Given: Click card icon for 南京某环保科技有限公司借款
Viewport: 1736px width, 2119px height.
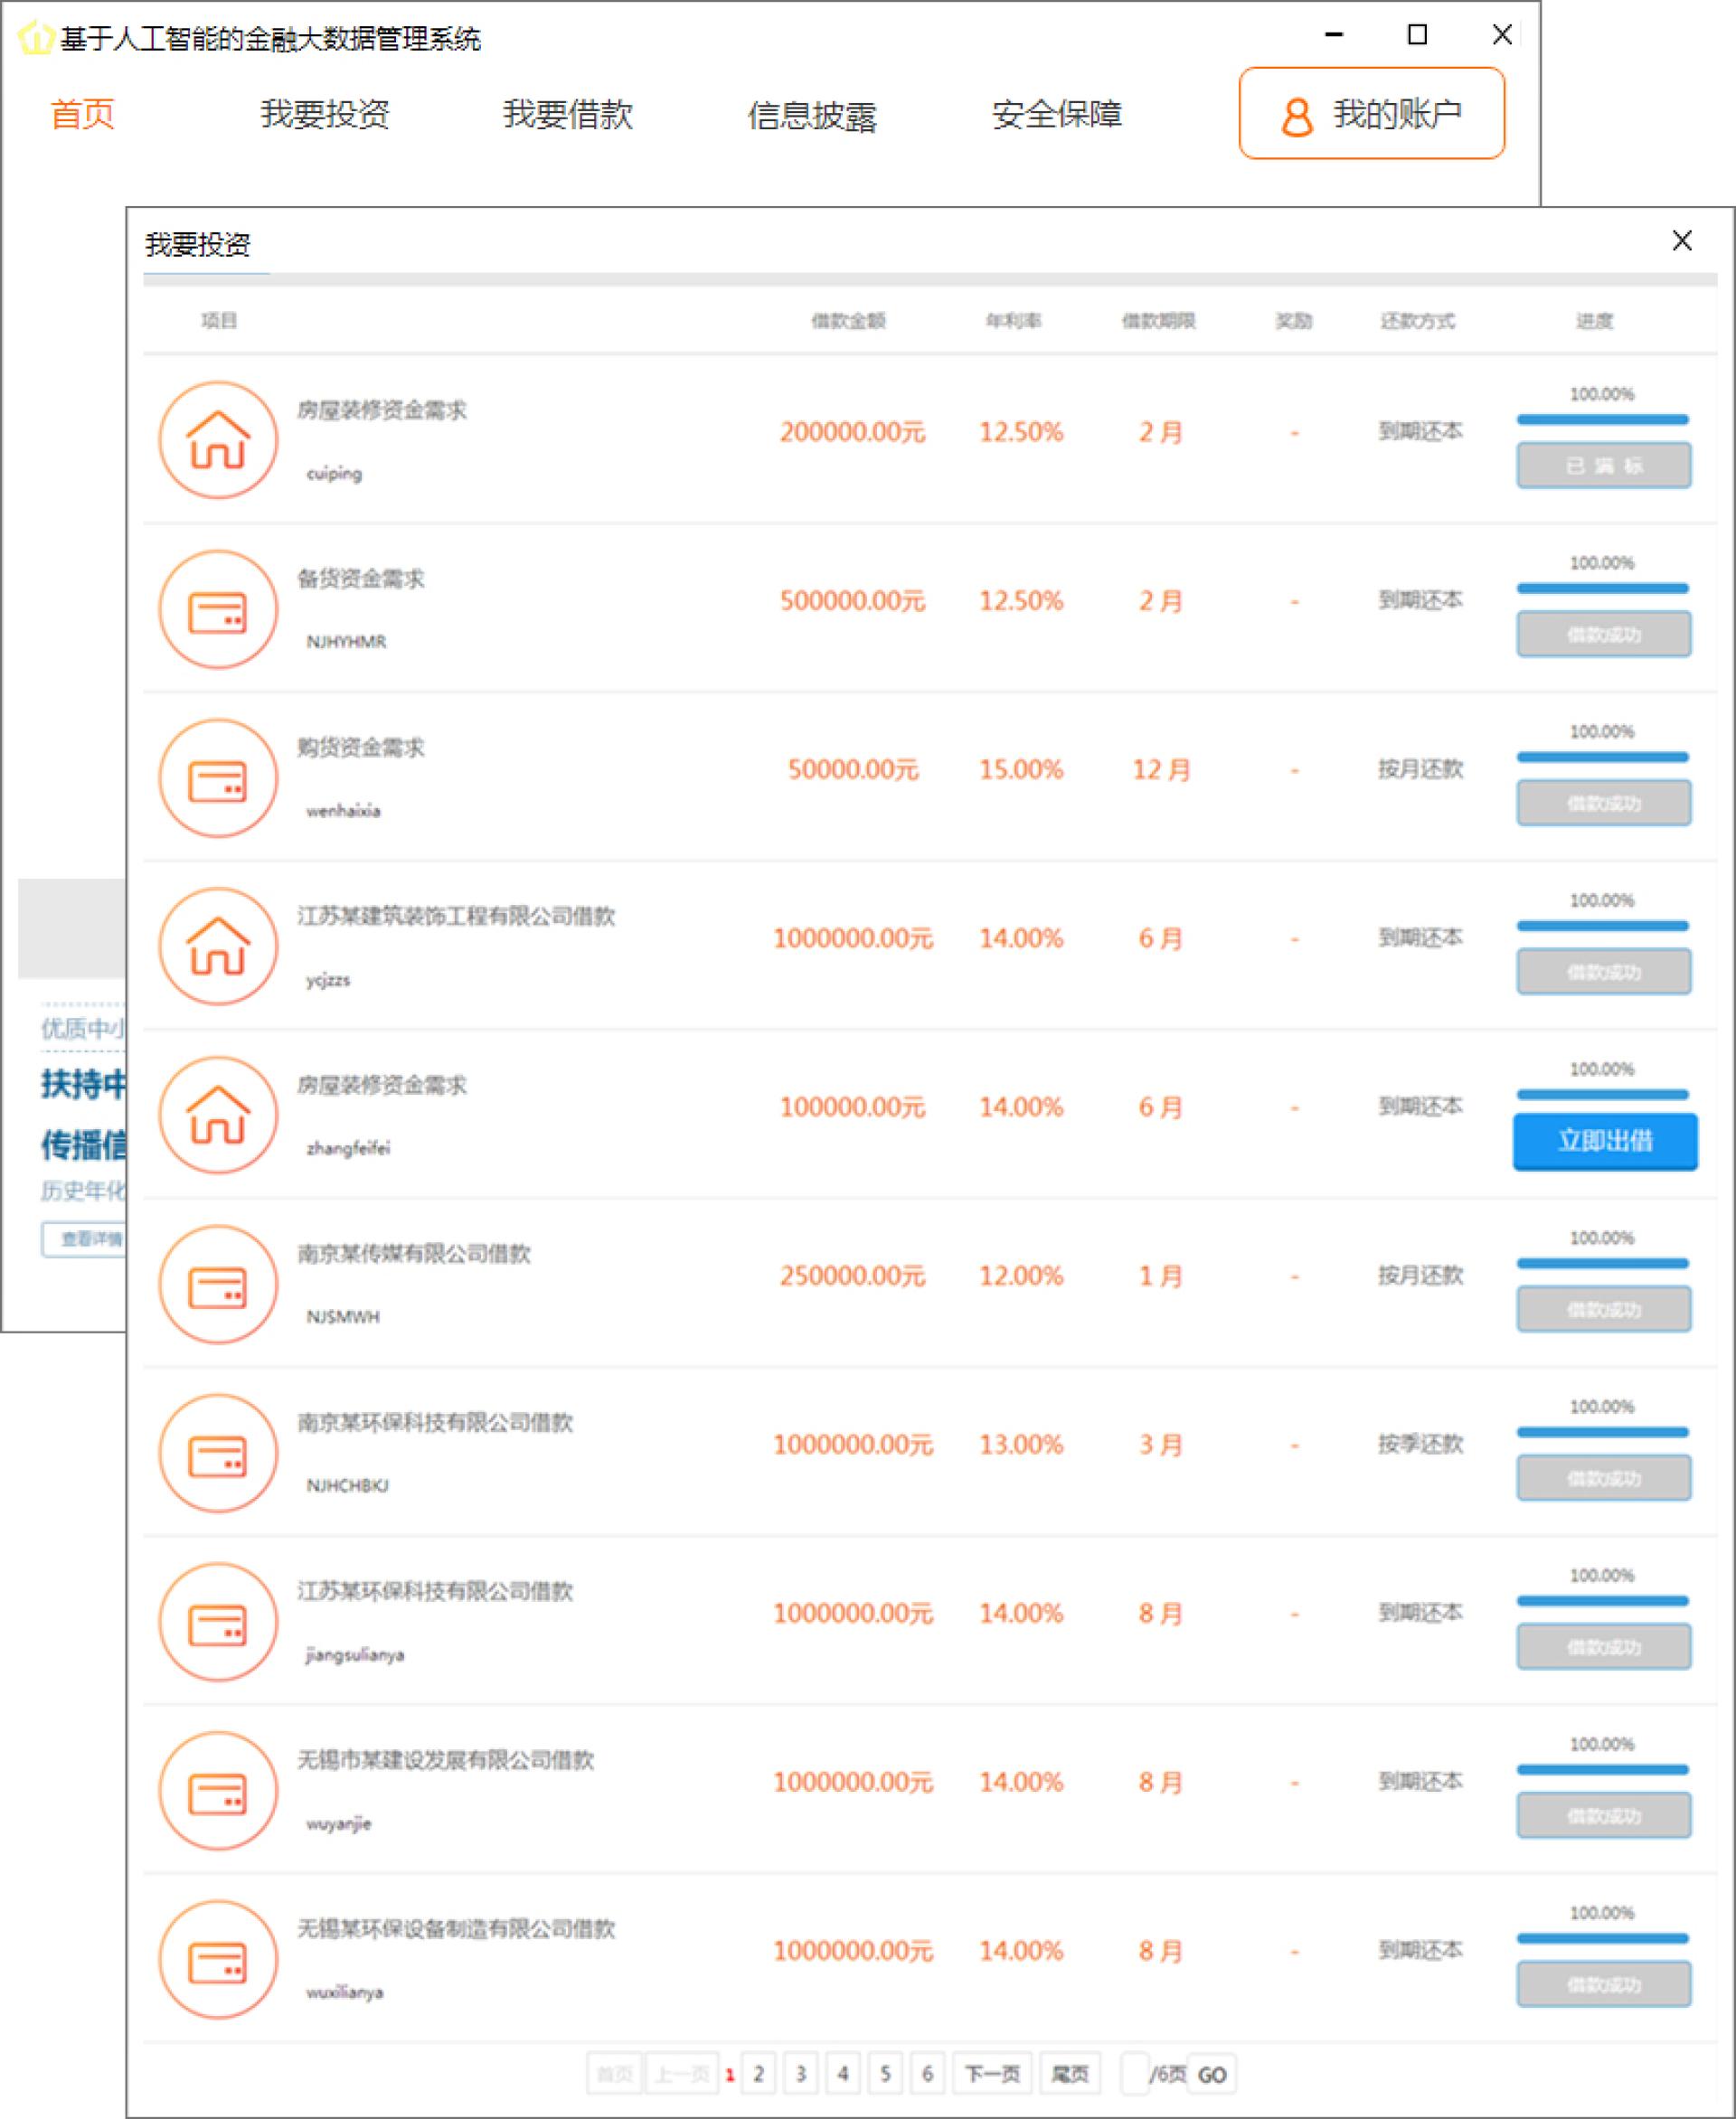Looking at the screenshot, I should click(218, 1453).
